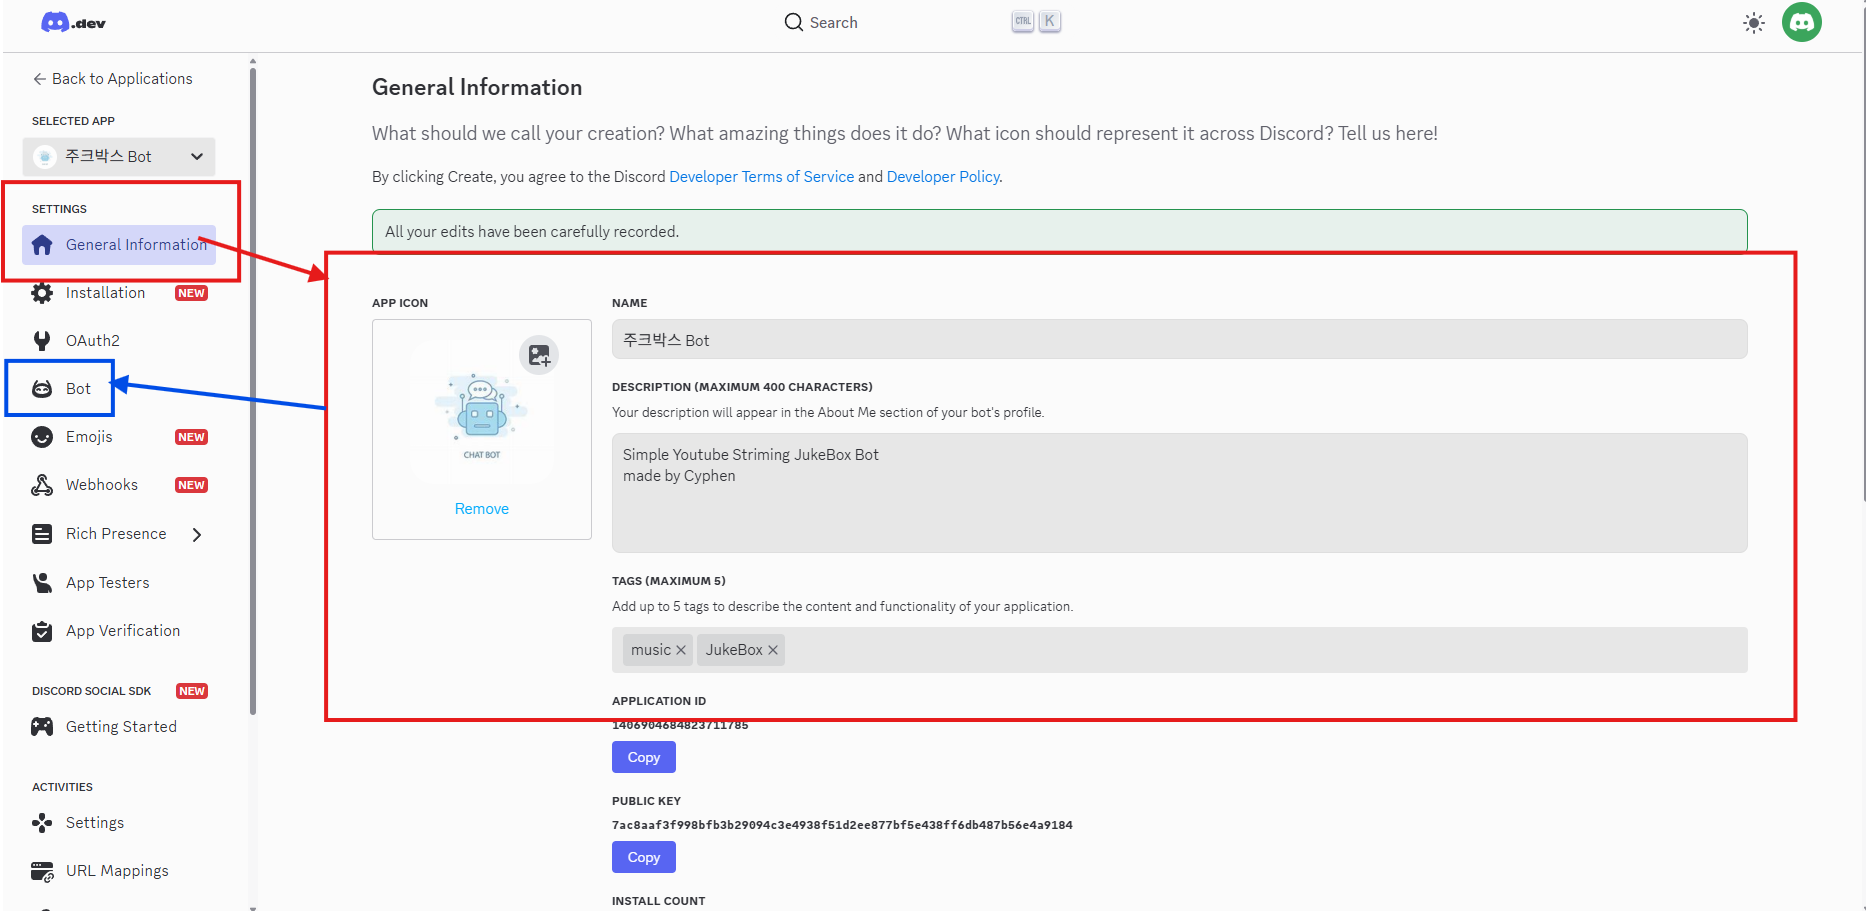
Task: Go Back to Applications
Action: [112, 79]
